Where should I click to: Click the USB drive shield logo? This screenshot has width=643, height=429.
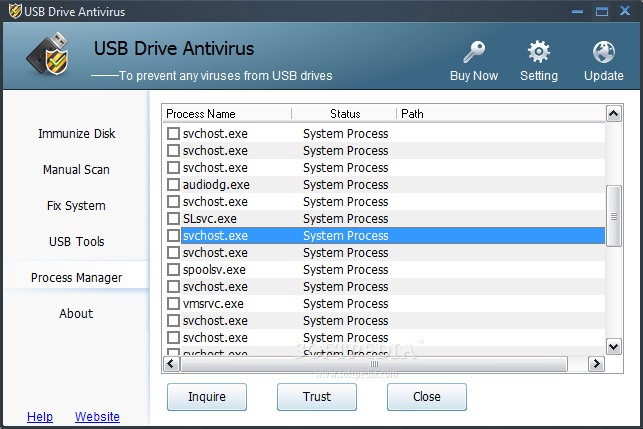pos(48,54)
